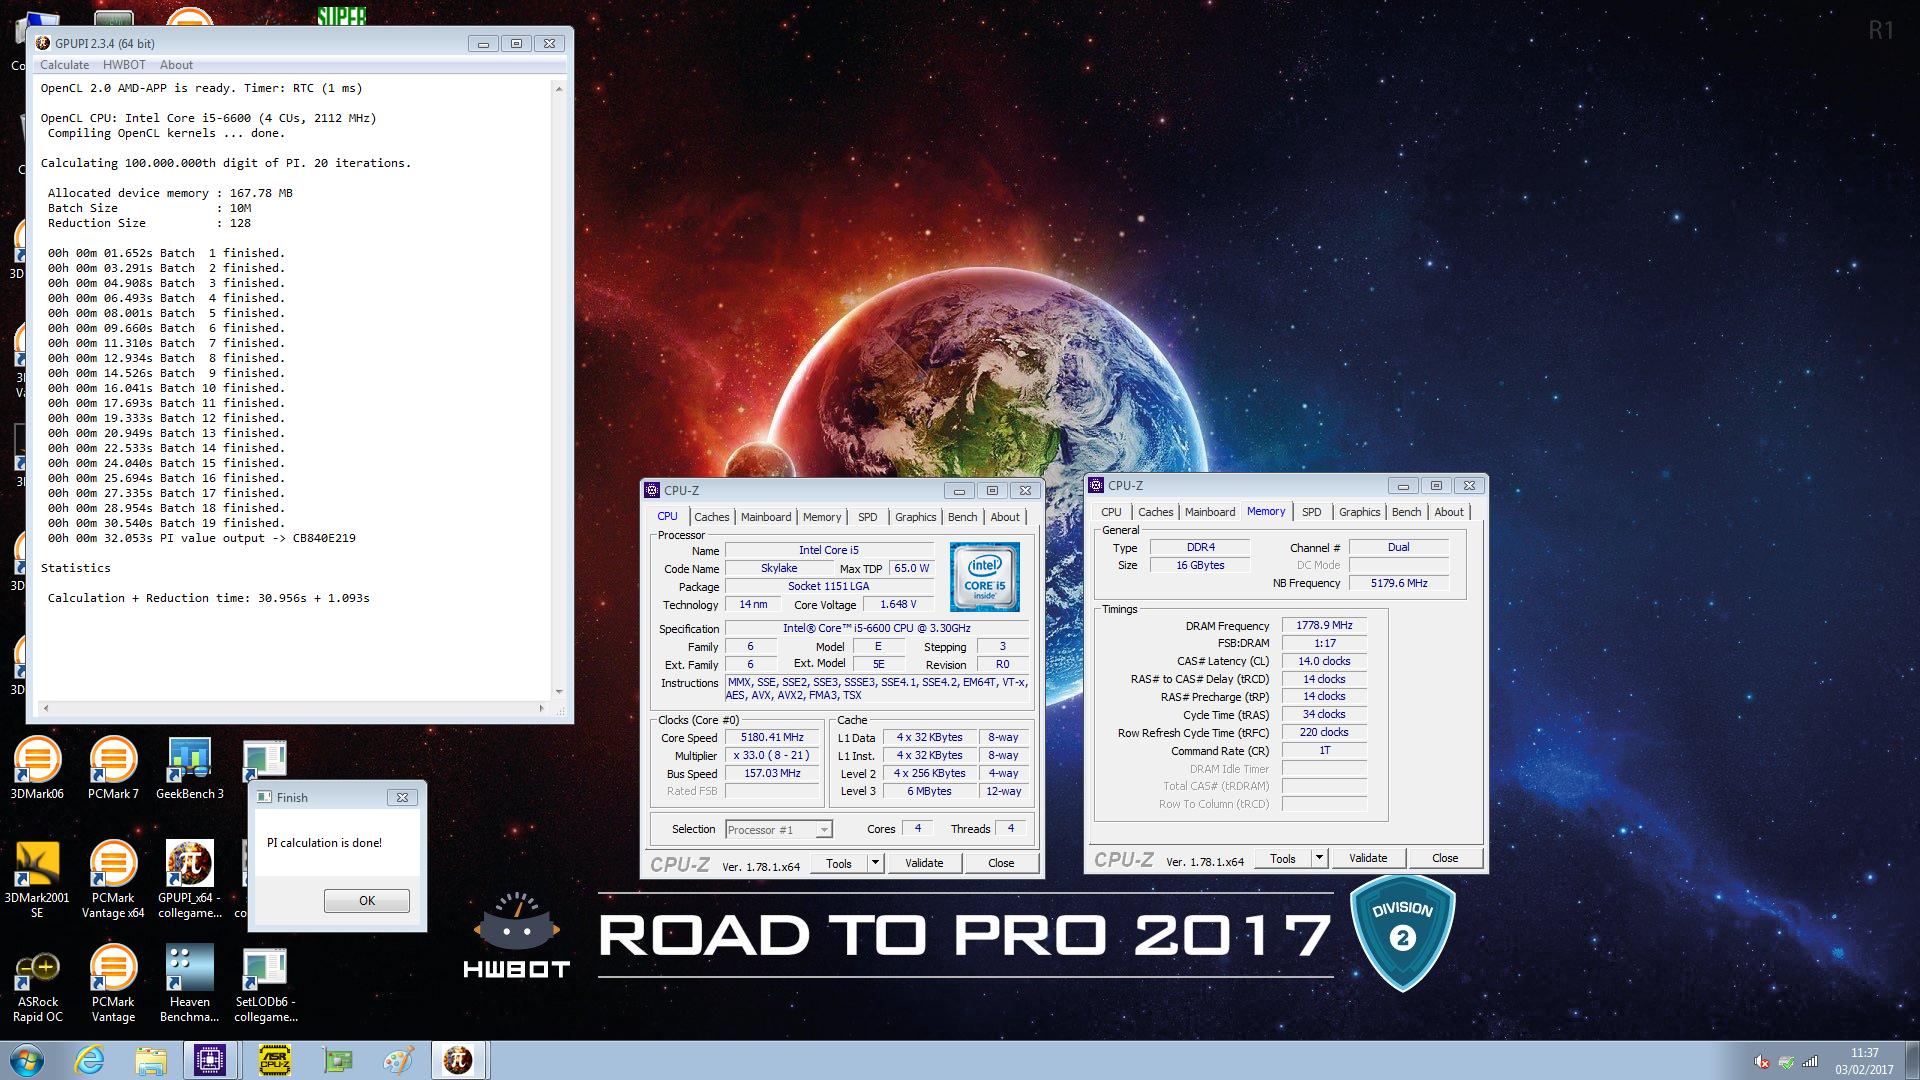Open SPD tab in left CPU-Z window
Viewport: 1920px width, 1080px height.
point(867,517)
